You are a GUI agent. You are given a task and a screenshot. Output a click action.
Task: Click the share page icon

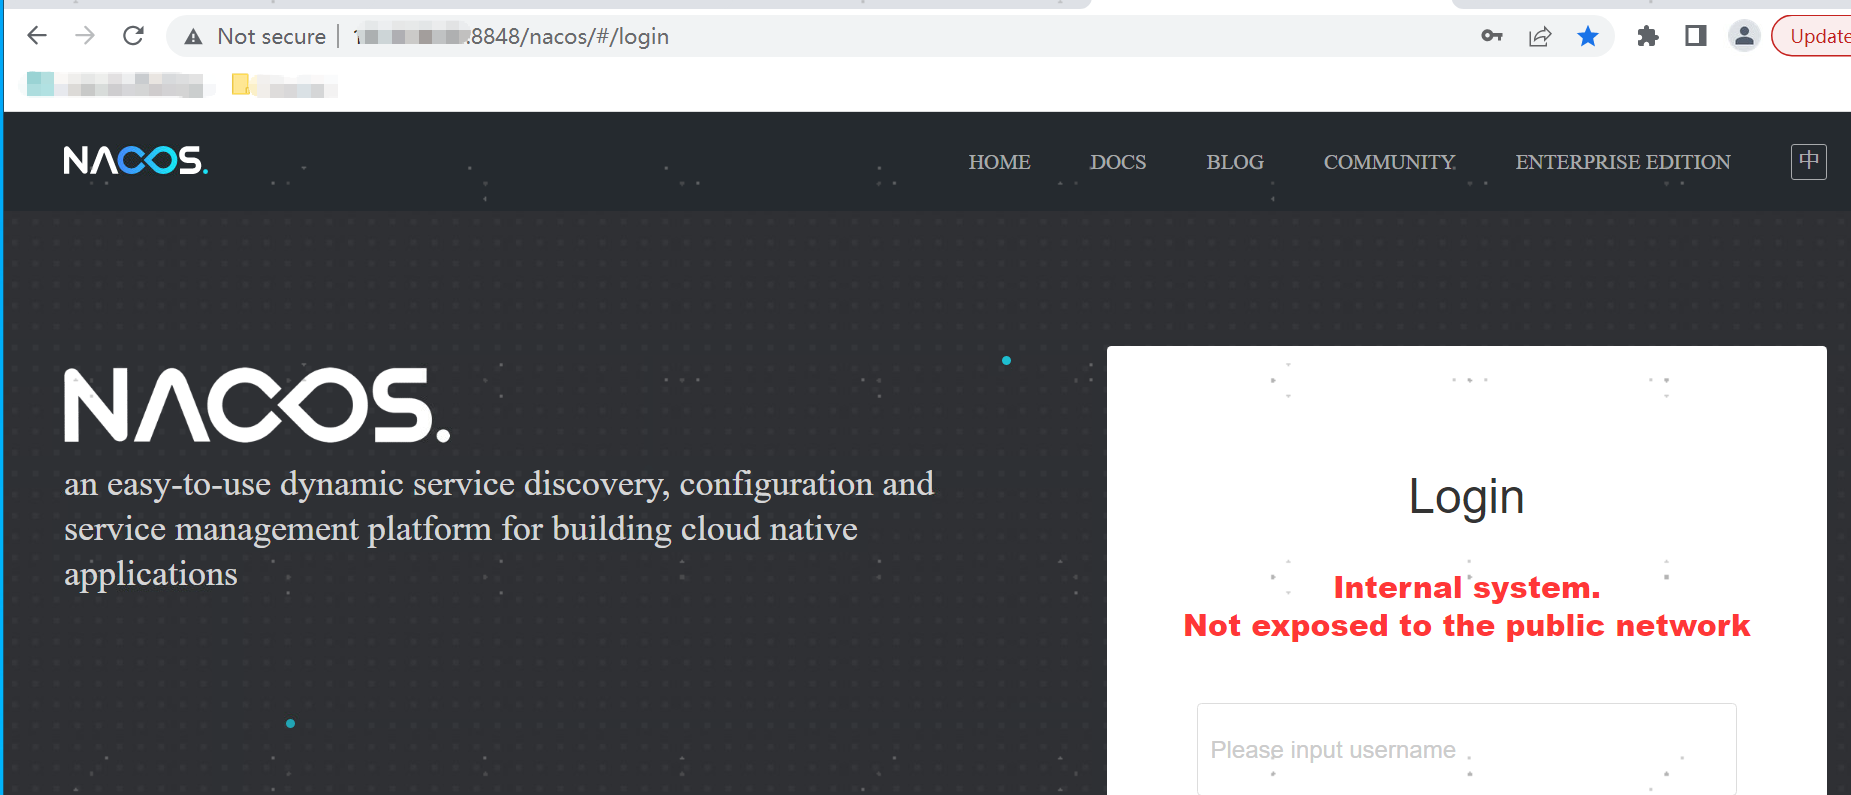tap(1540, 37)
